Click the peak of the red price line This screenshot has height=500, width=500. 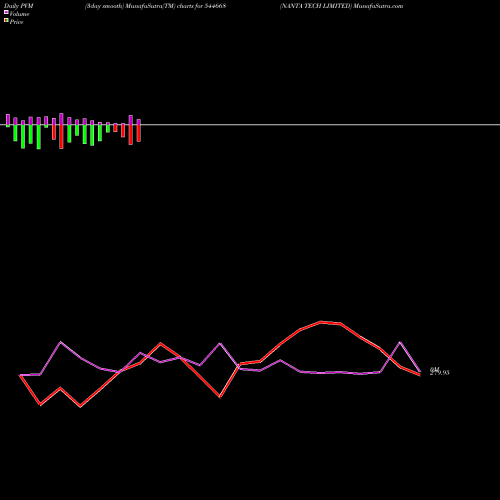point(321,322)
